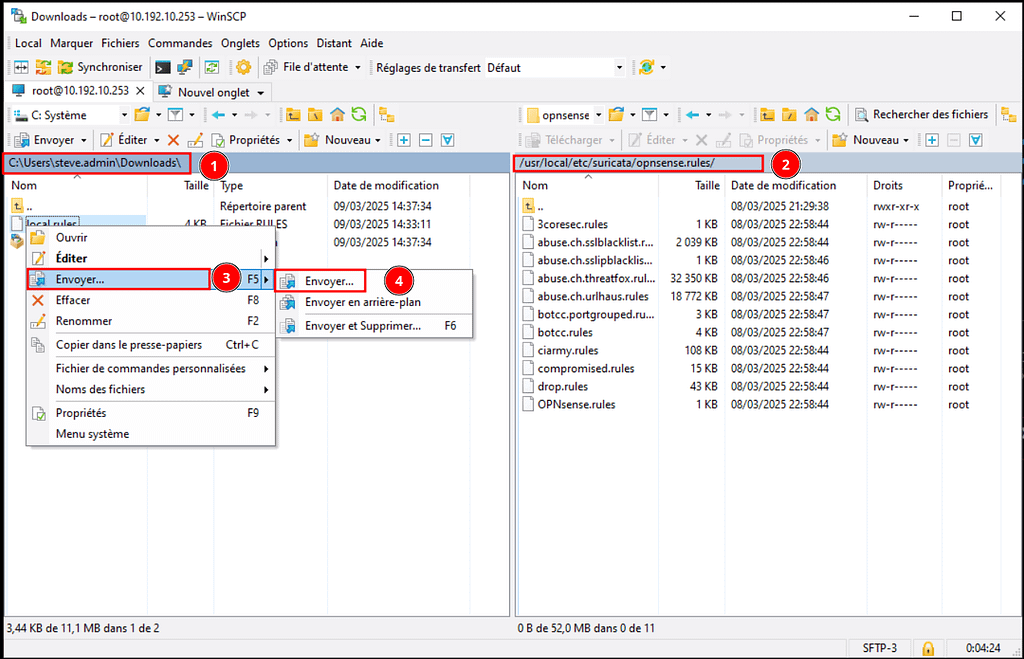The image size is (1024, 659).
Task: Click the compare directories icon
Action: click(21, 68)
